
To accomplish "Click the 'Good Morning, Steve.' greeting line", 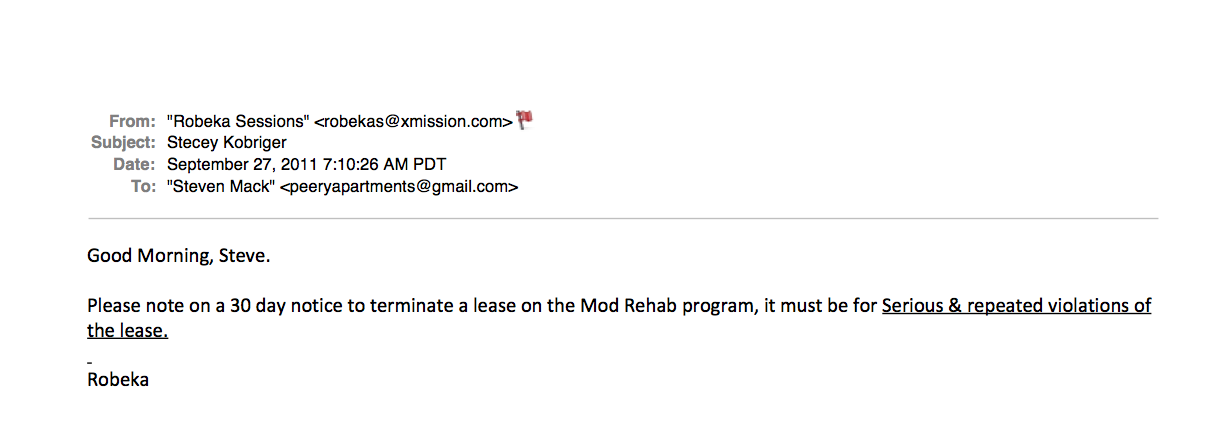I will [x=179, y=256].
